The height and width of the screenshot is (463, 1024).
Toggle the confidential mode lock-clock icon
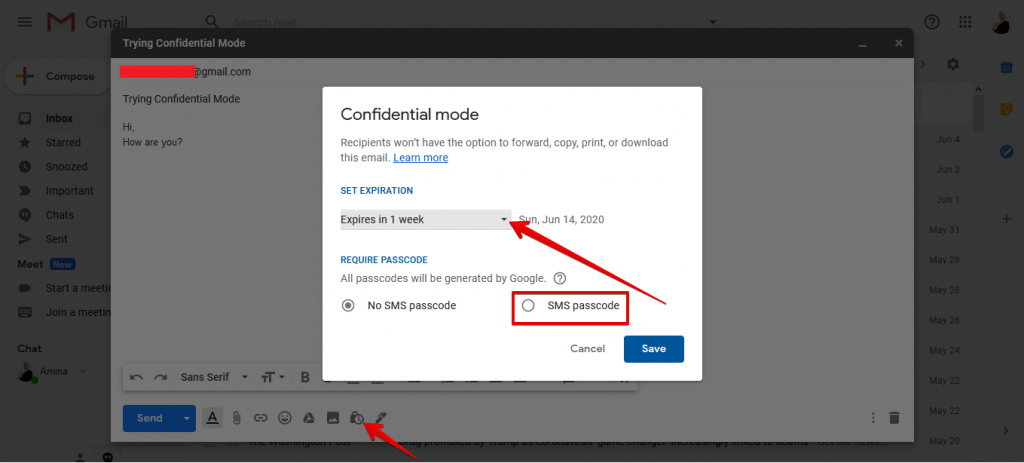(357, 418)
